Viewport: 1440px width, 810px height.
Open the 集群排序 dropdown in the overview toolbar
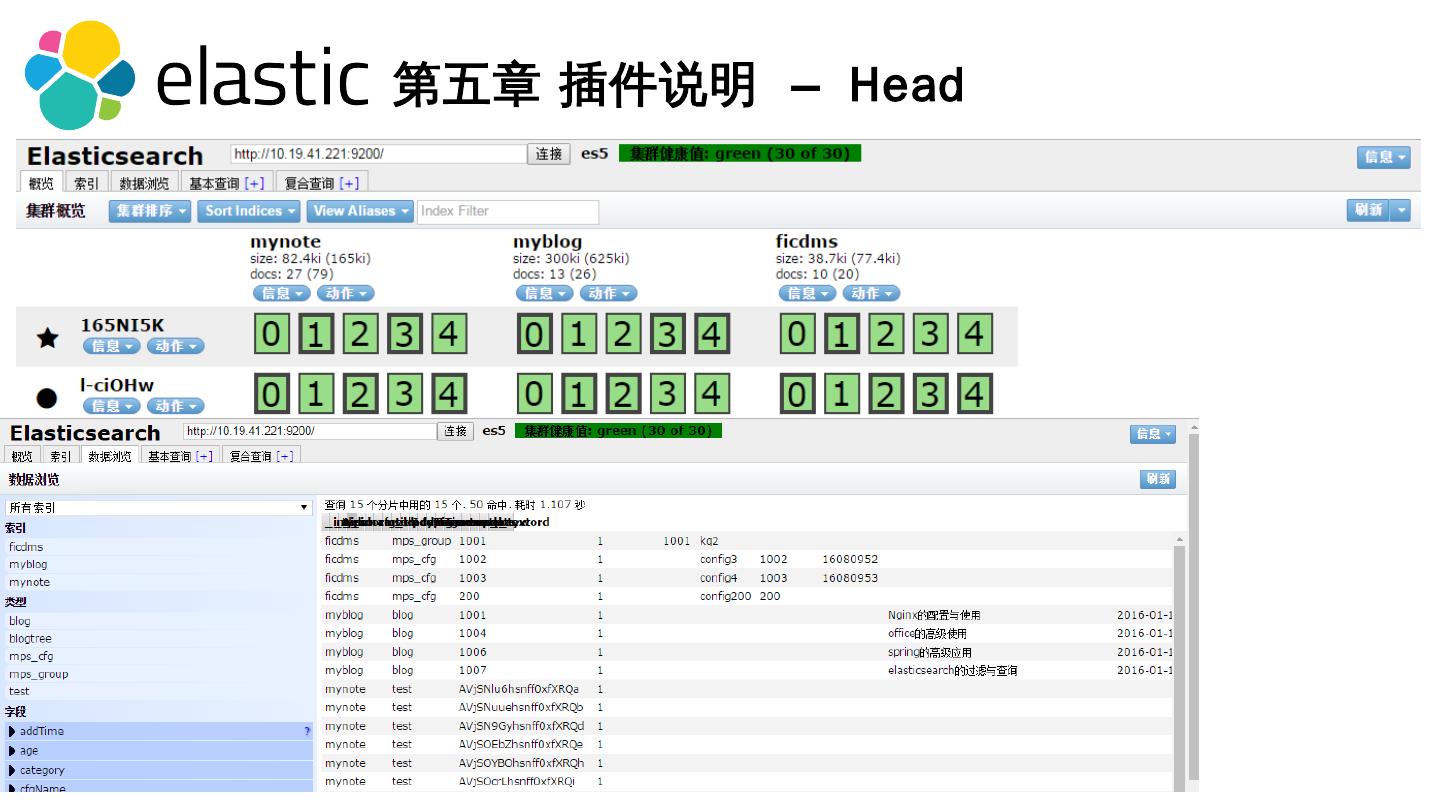click(151, 211)
